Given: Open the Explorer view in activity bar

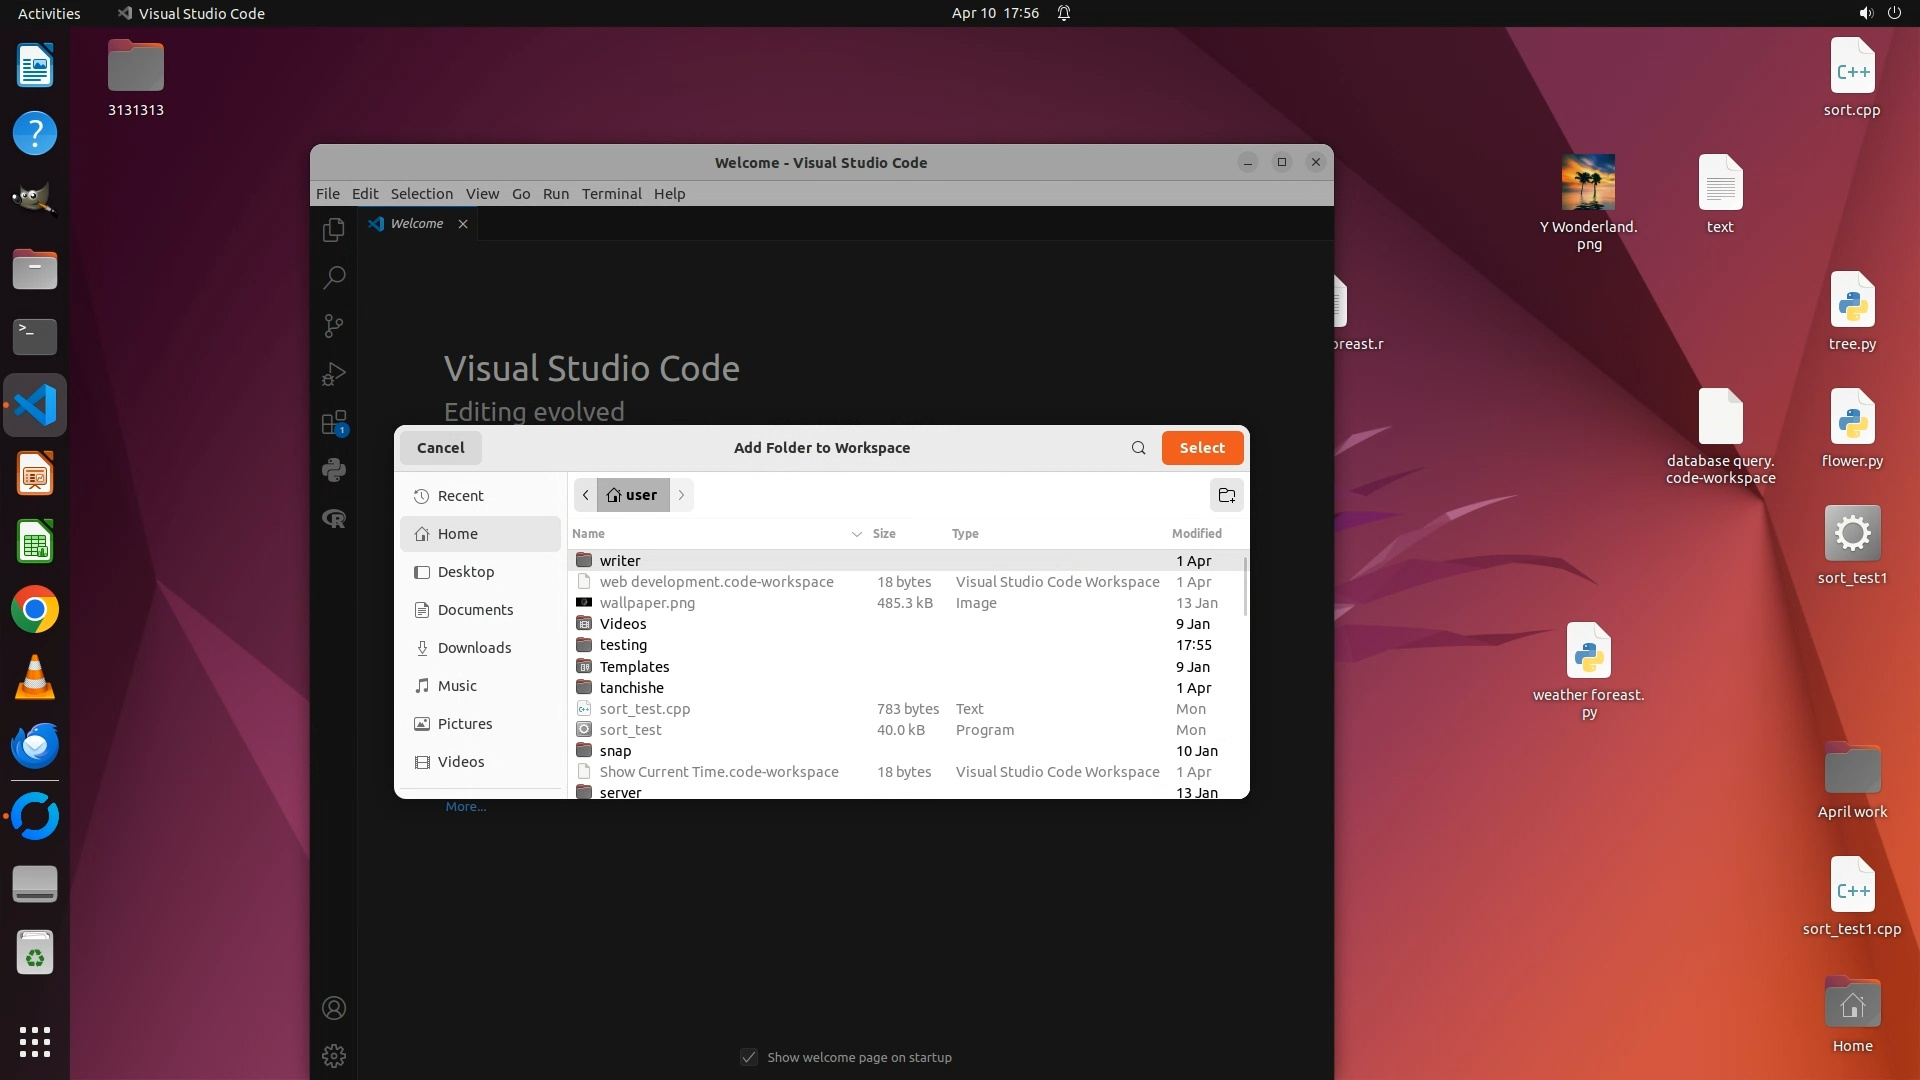Looking at the screenshot, I should (334, 230).
